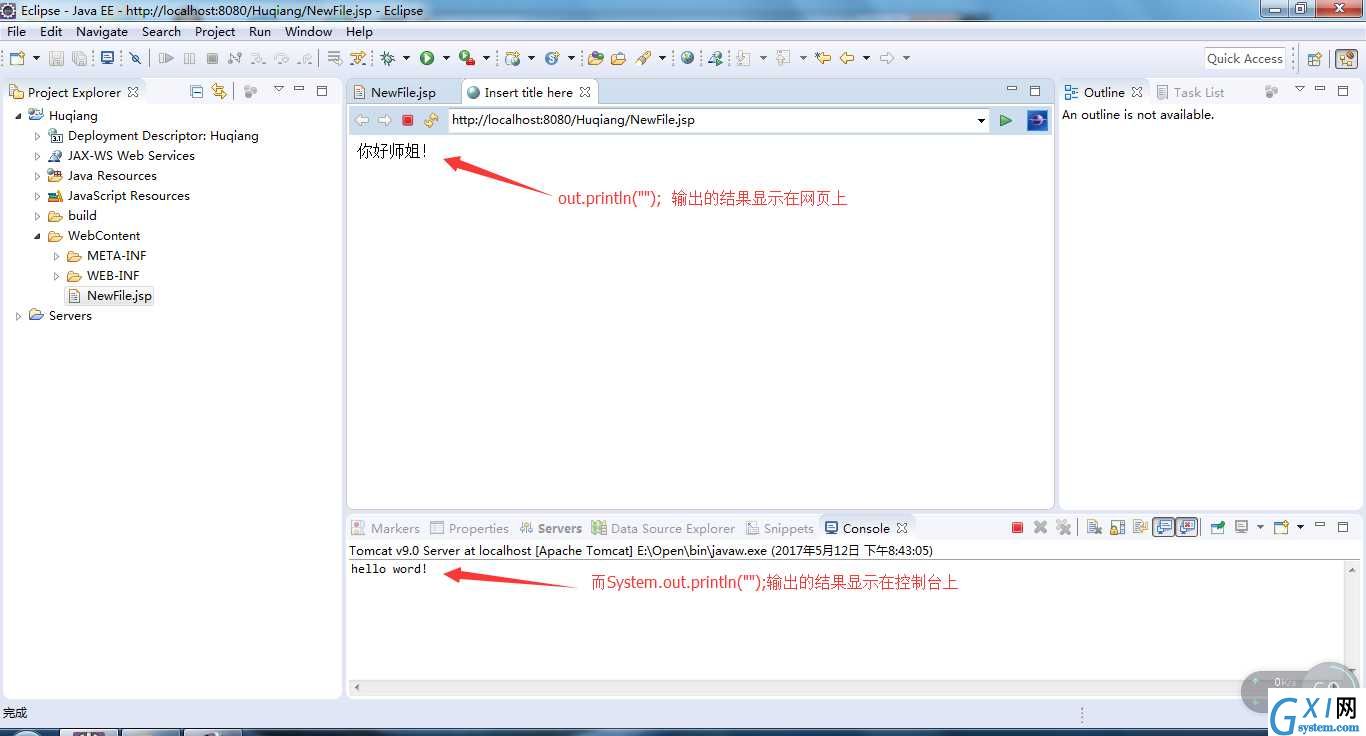This screenshot has width=1366, height=736.
Task: Click the Clear Console icon
Action: pyautogui.click(x=1094, y=527)
